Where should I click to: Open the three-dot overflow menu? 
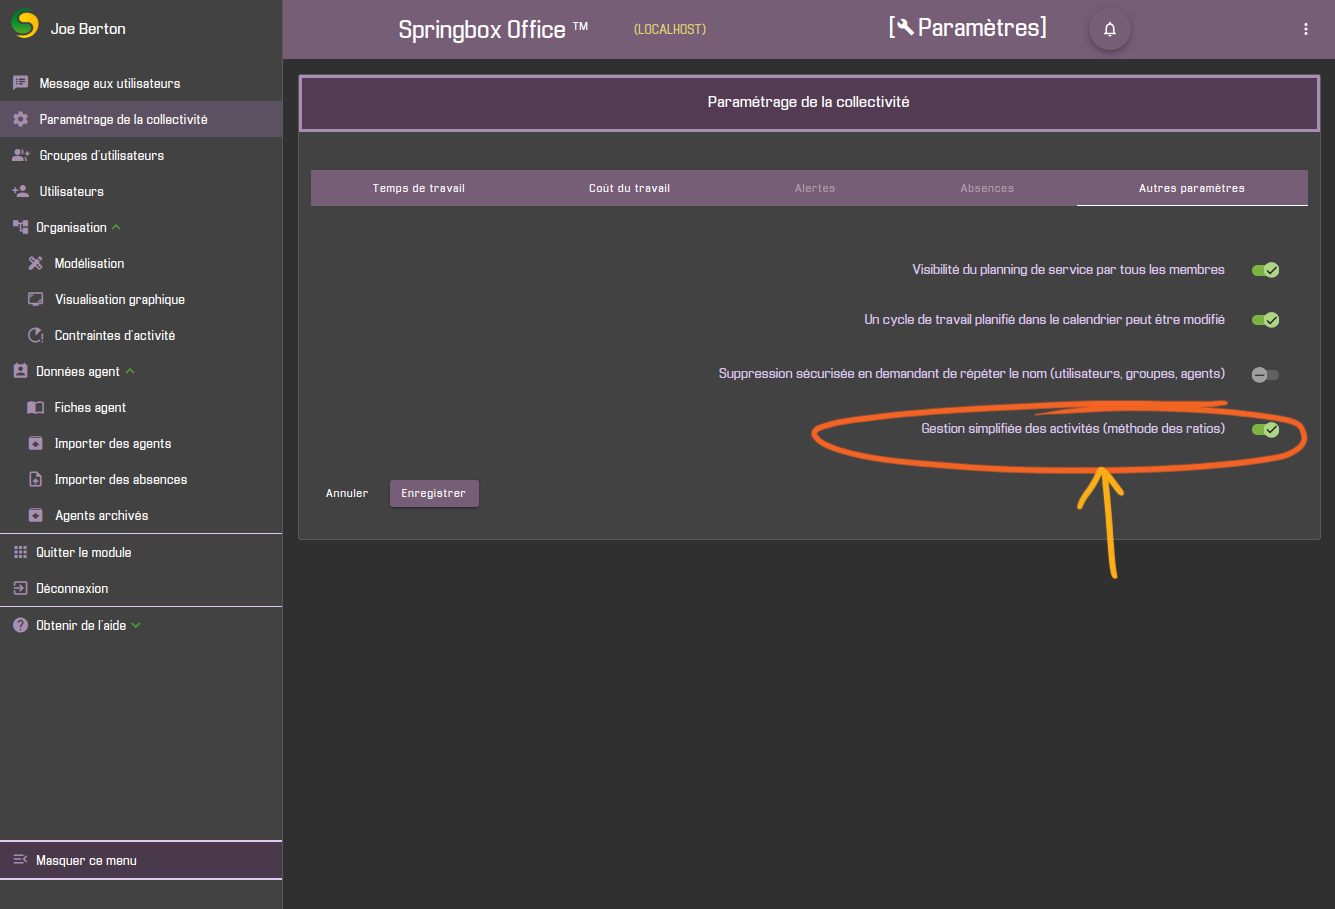[x=1306, y=29]
